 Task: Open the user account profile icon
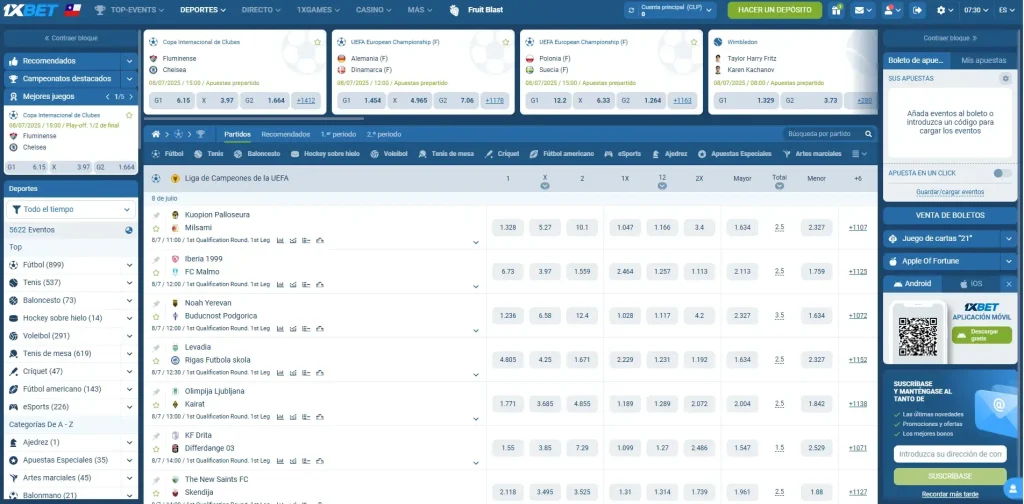point(892,10)
